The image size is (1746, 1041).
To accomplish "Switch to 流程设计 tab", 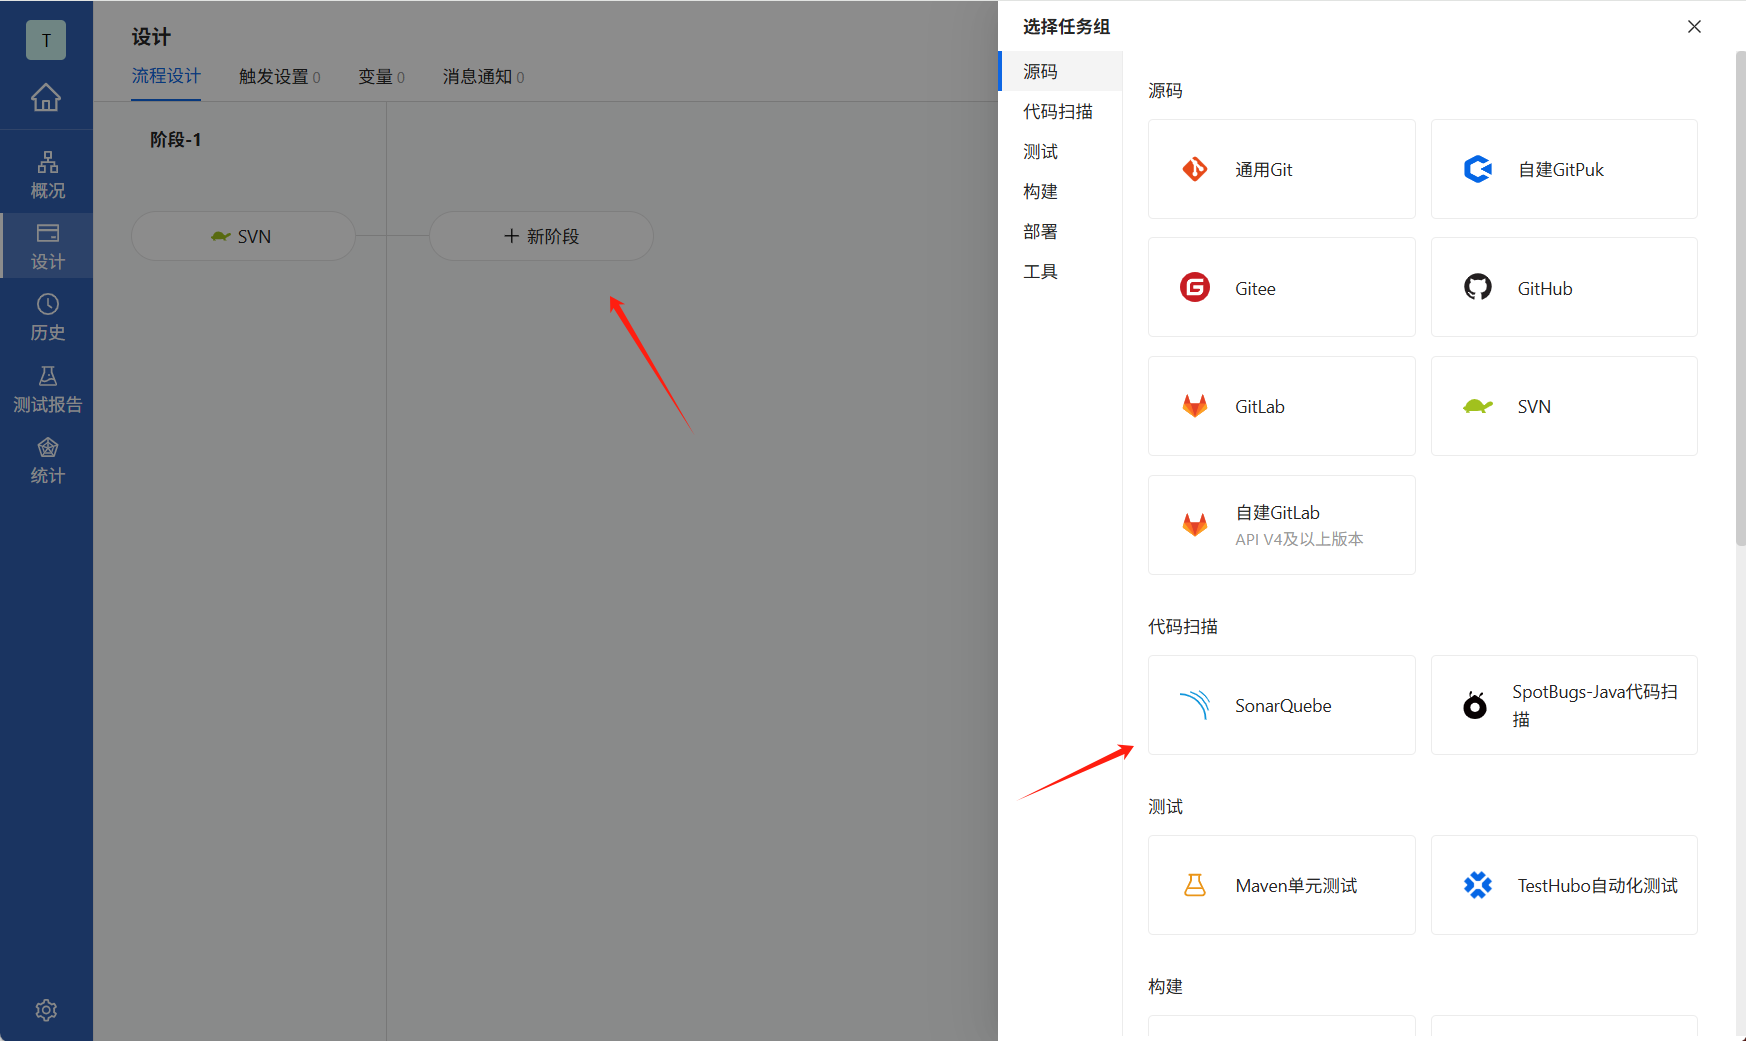I will (x=166, y=76).
